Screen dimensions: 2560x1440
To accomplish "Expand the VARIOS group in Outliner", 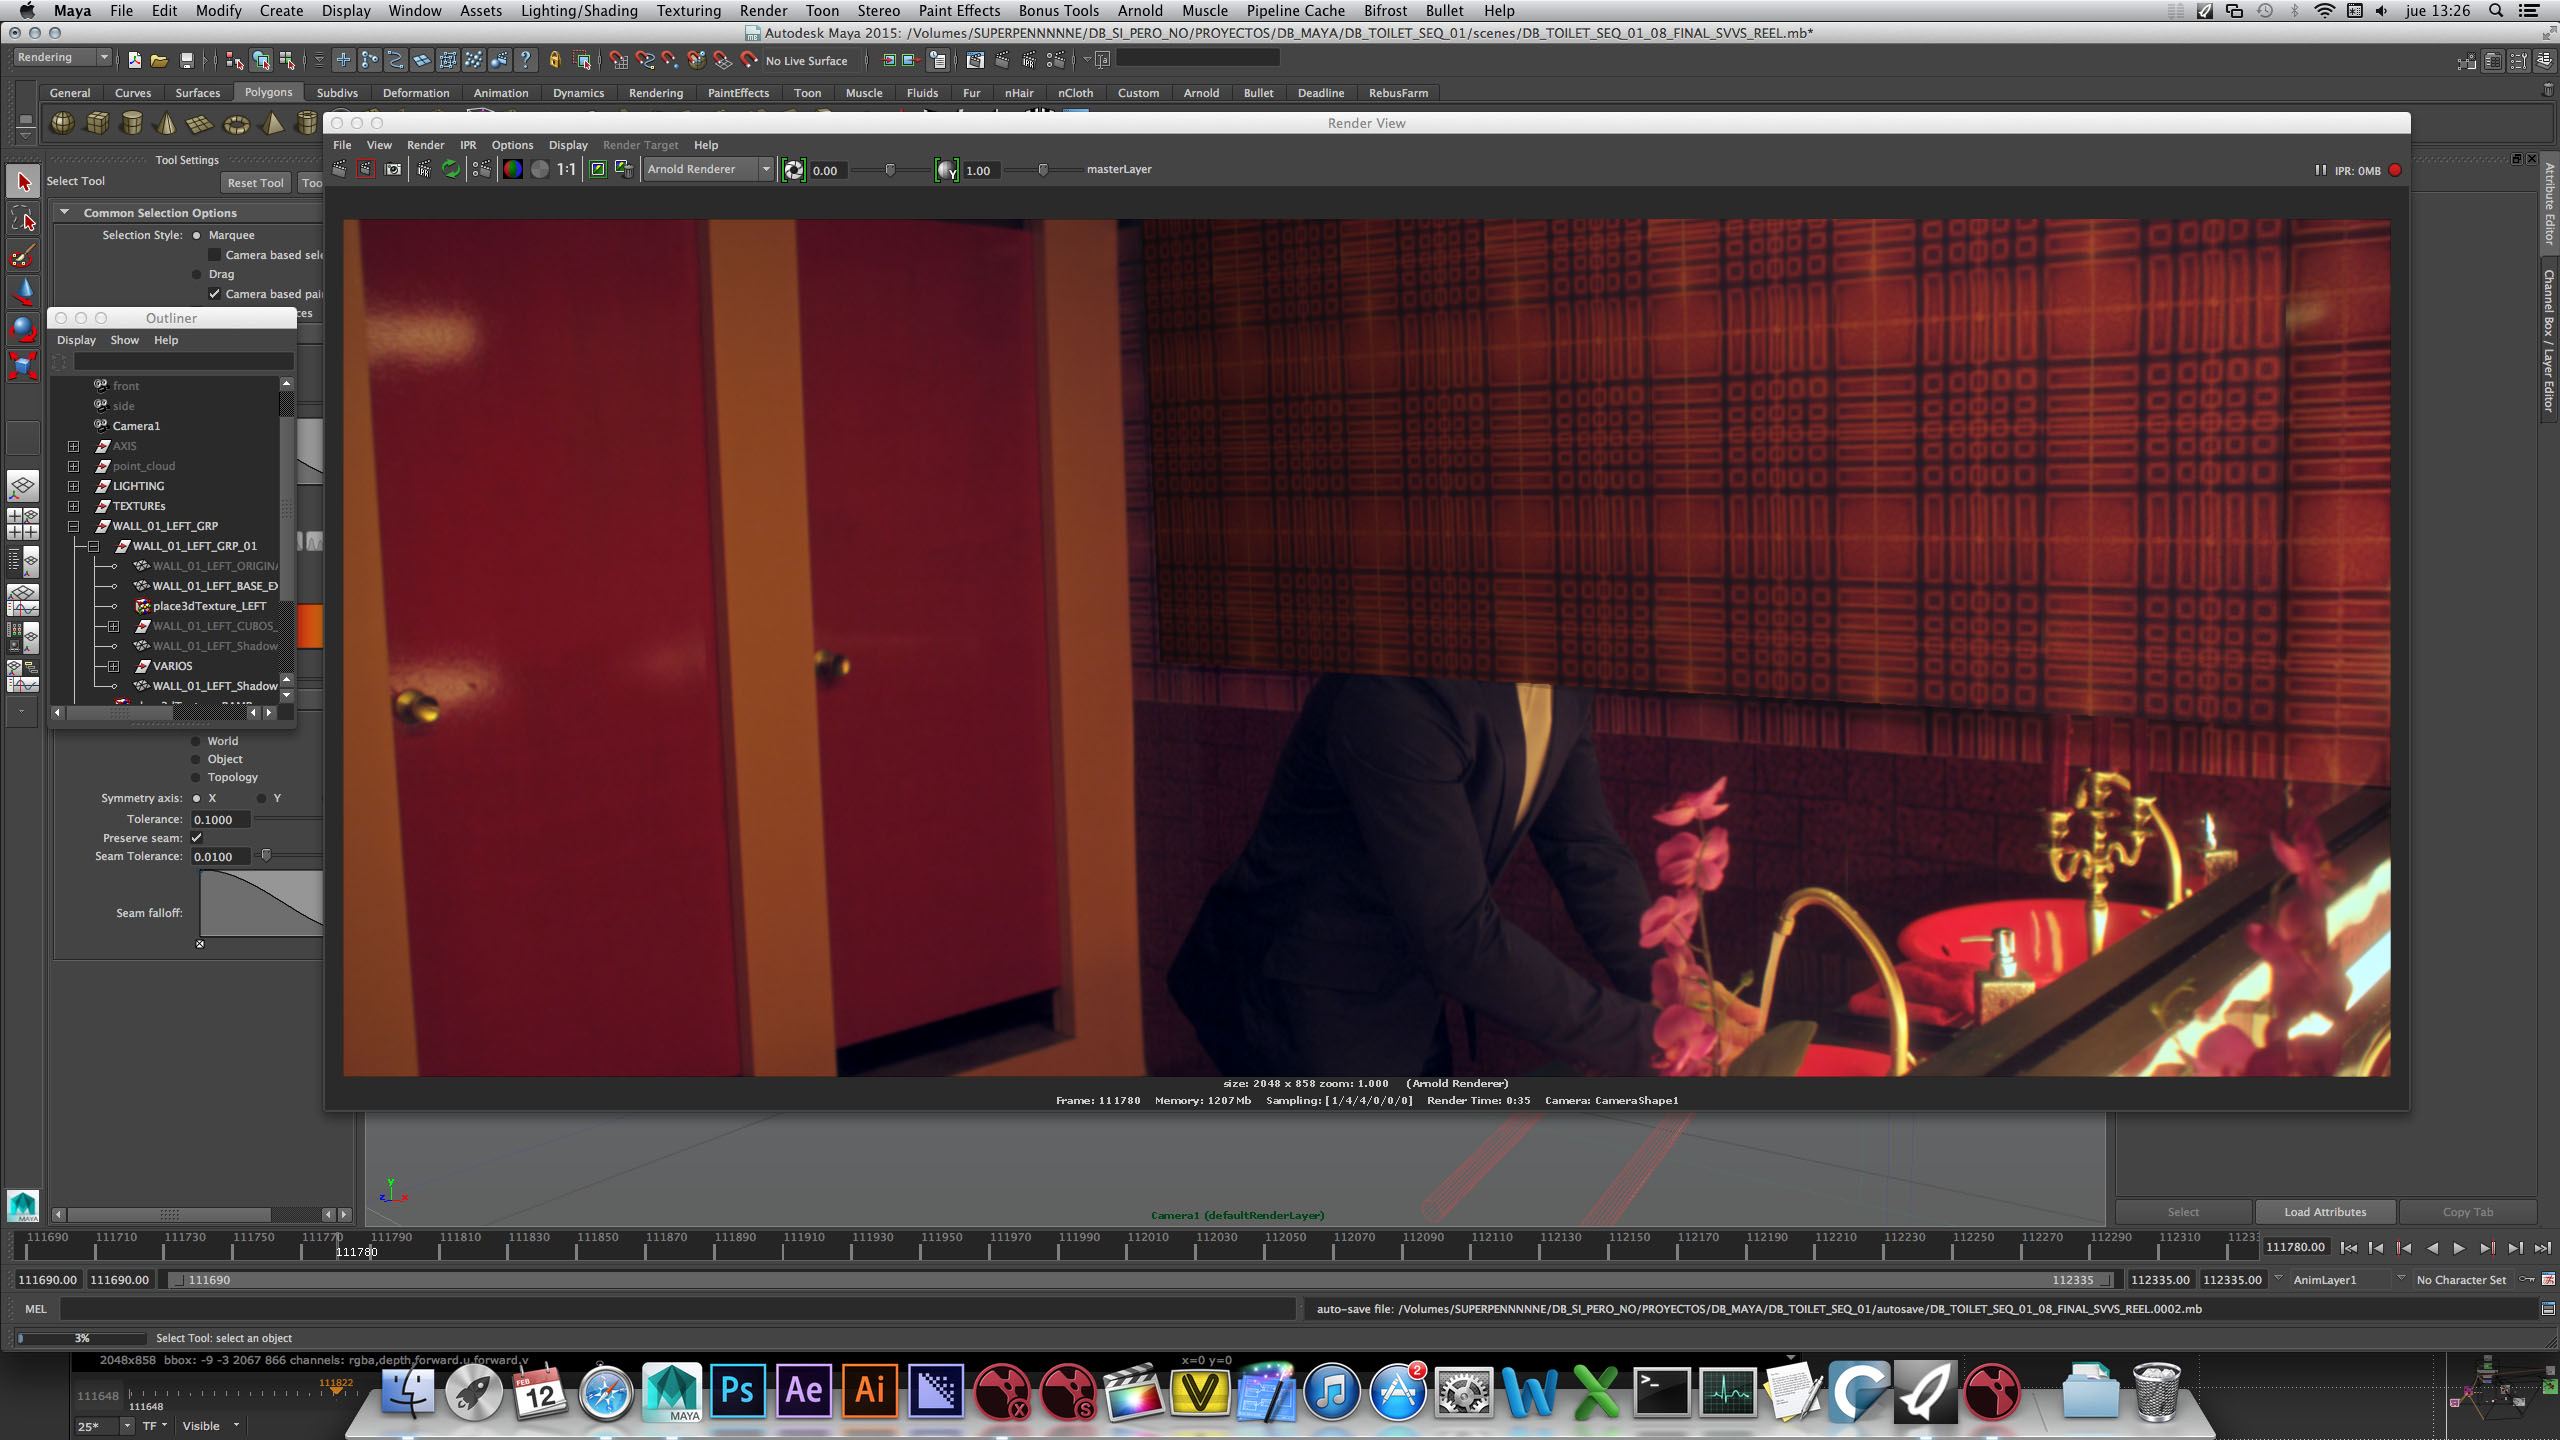I will coord(113,666).
